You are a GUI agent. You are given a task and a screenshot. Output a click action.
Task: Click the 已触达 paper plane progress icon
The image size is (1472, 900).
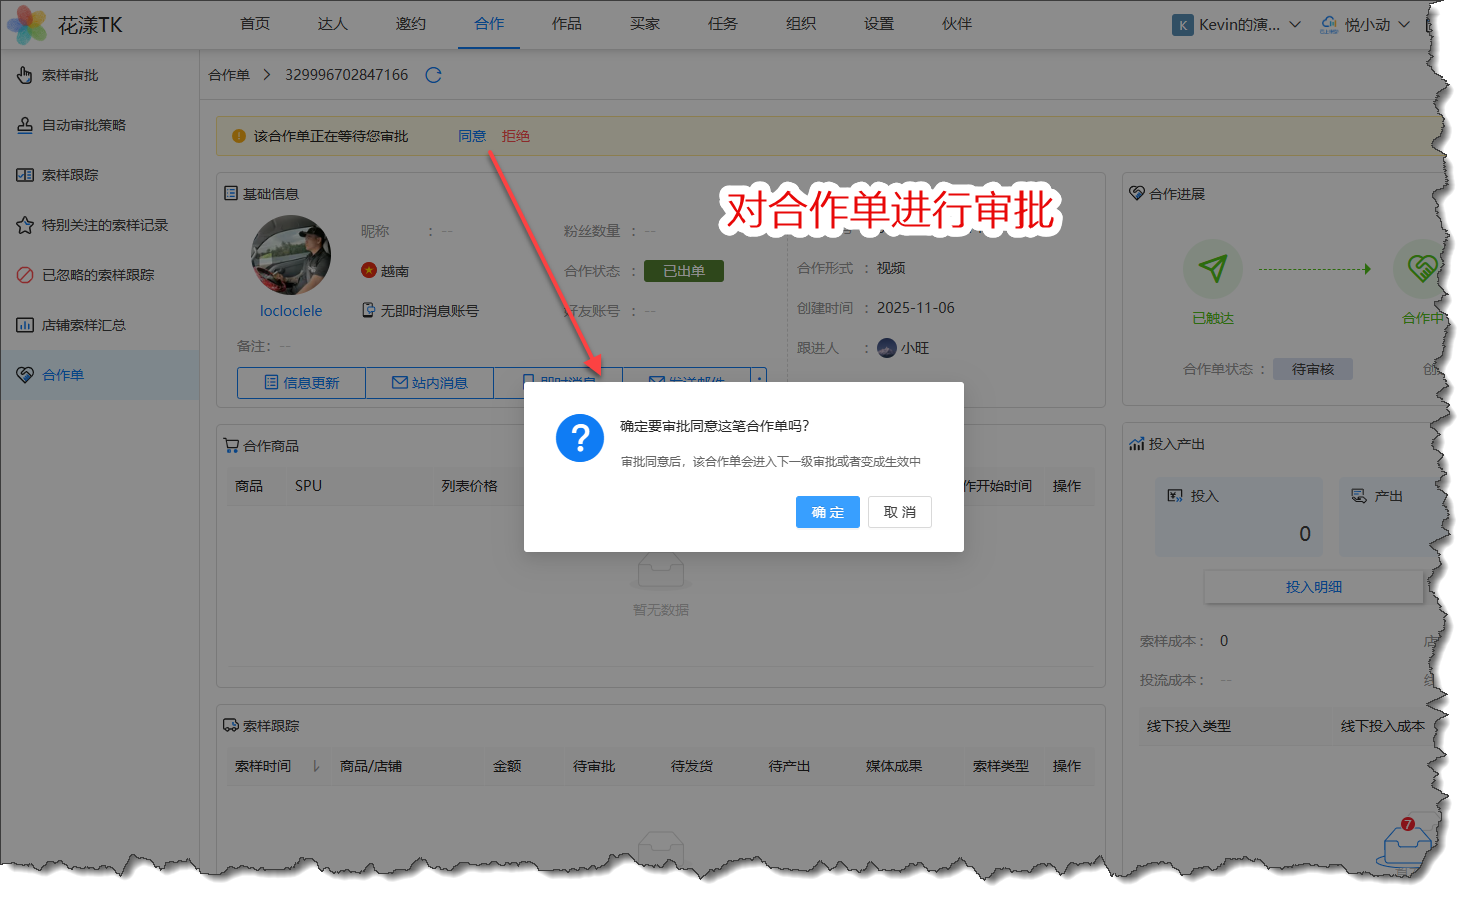point(1212,269)
